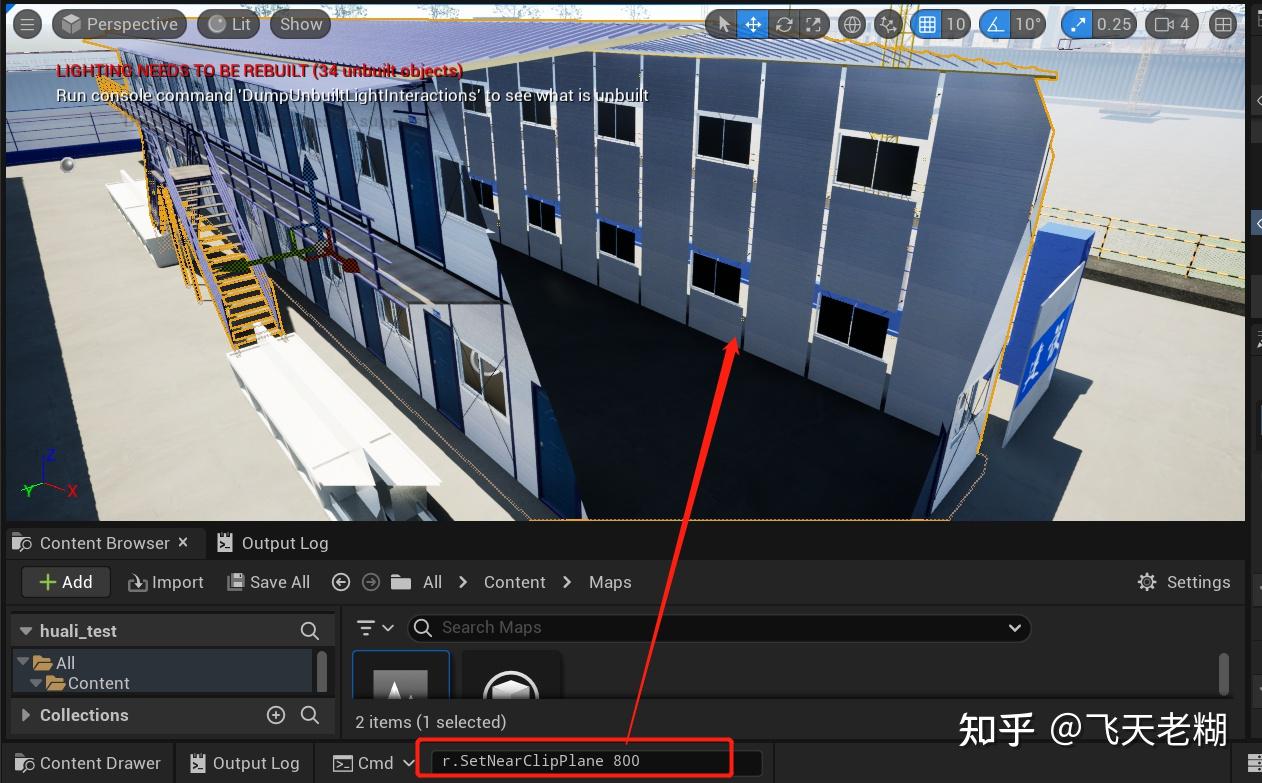Toggle world/local coordinate system globe icon
Viewport: 1262px width, 783px height.
[x=852, y=24]
